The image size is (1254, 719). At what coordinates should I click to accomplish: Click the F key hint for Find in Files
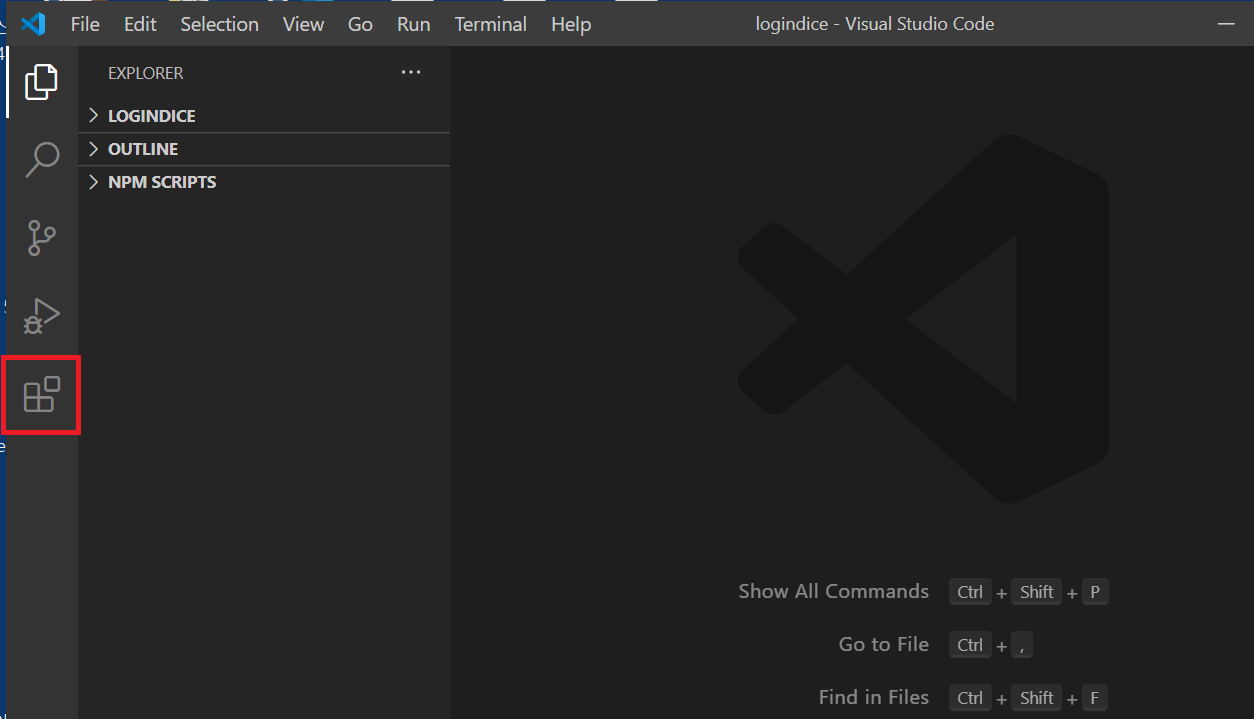1095,698
